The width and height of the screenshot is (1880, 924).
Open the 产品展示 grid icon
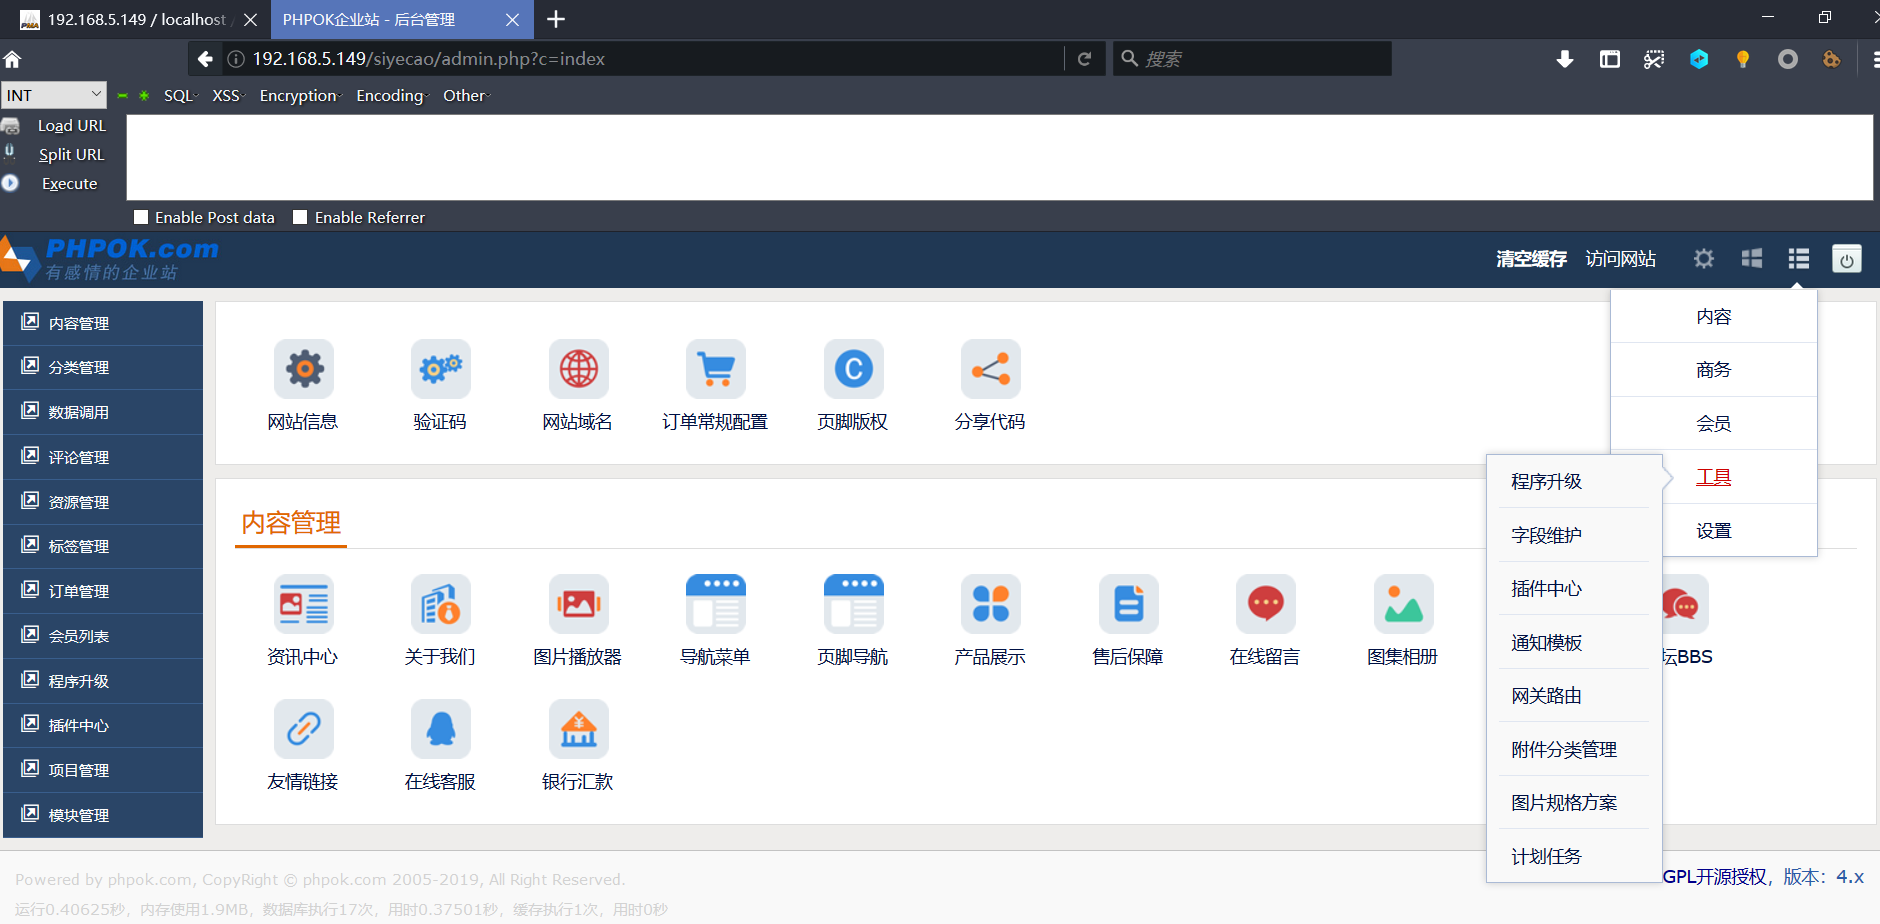click(x=991, y=604)
